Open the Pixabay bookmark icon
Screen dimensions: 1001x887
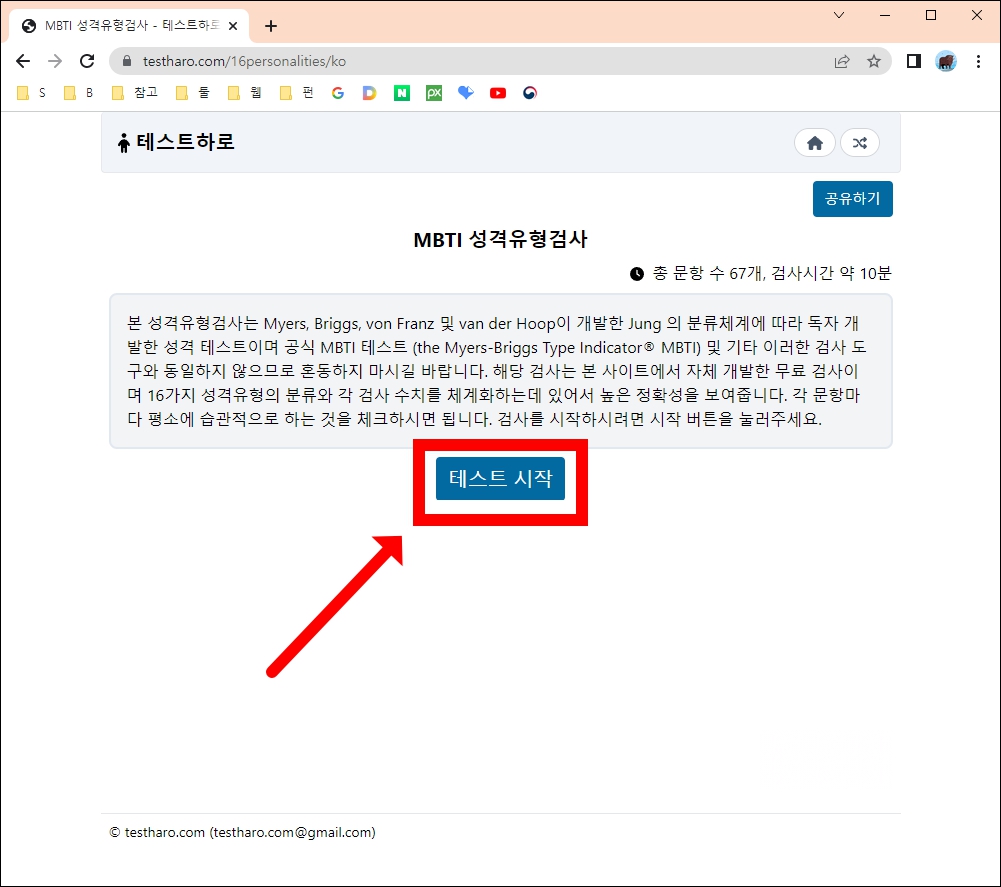pos(433,92)
